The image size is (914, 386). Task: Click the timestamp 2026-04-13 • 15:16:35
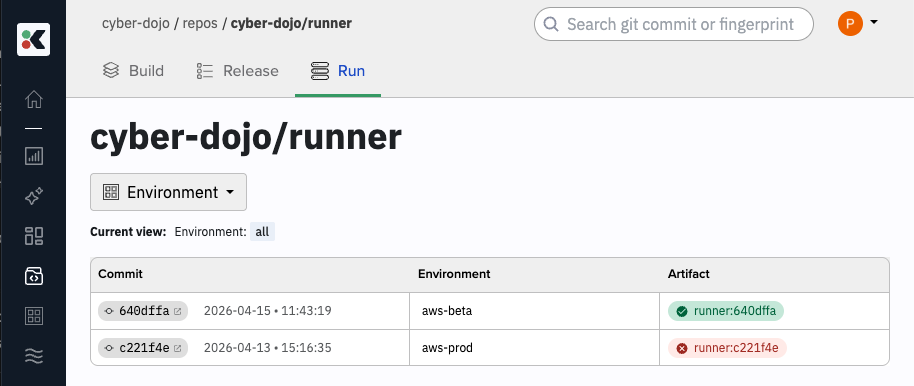click(268, 349)
